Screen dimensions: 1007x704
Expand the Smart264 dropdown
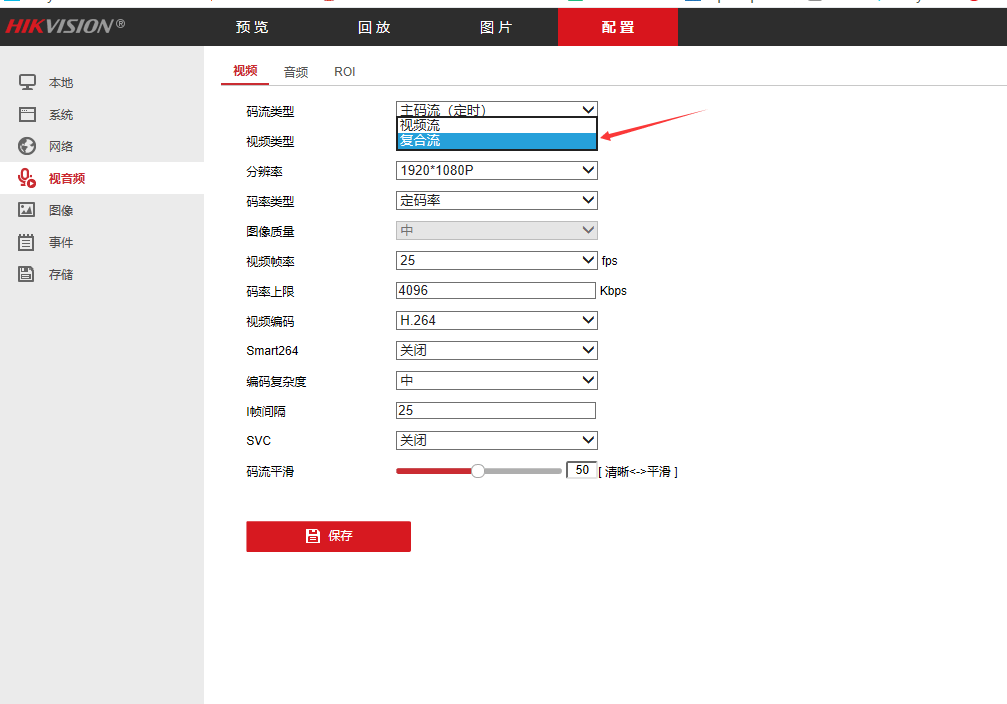[x=496, y=350]
